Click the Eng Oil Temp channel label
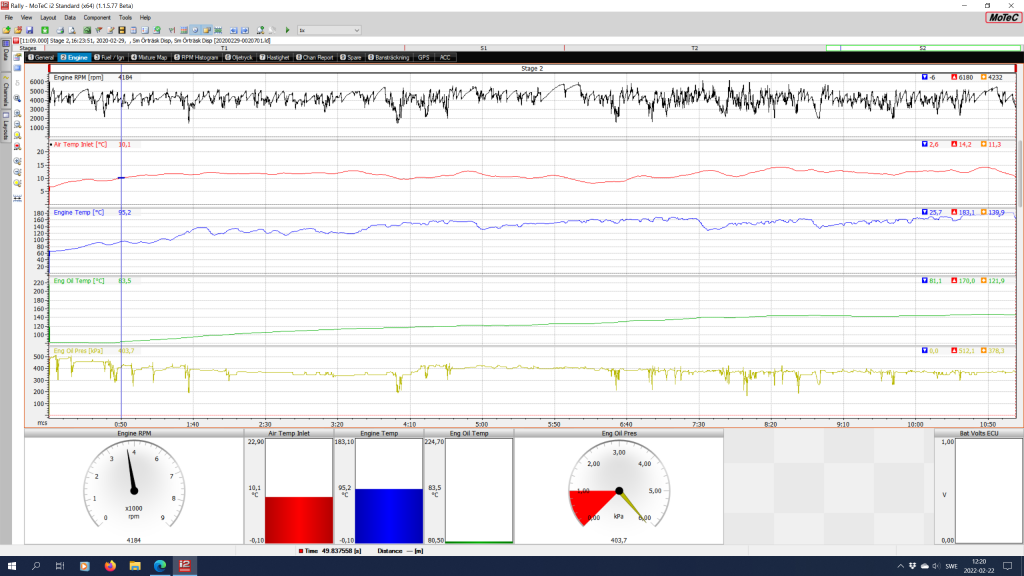 tap(78, 281)
